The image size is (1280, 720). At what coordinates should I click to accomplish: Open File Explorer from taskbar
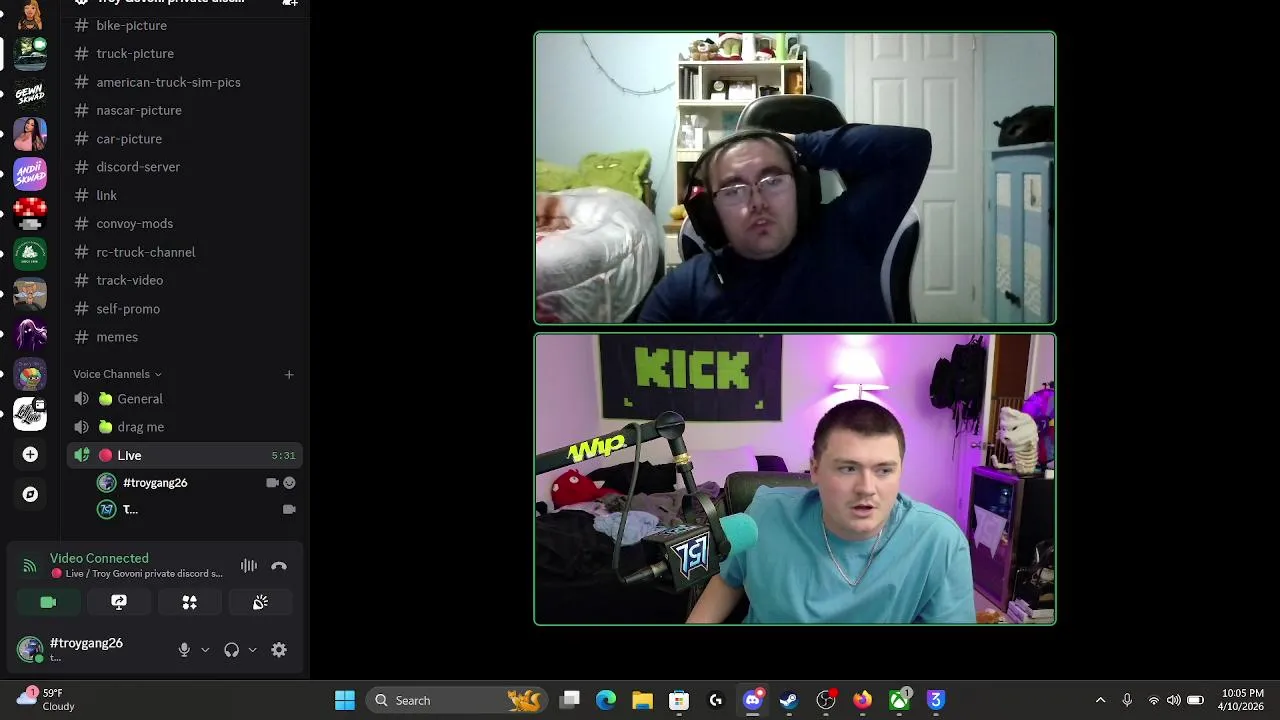click(x=642, y=700)
